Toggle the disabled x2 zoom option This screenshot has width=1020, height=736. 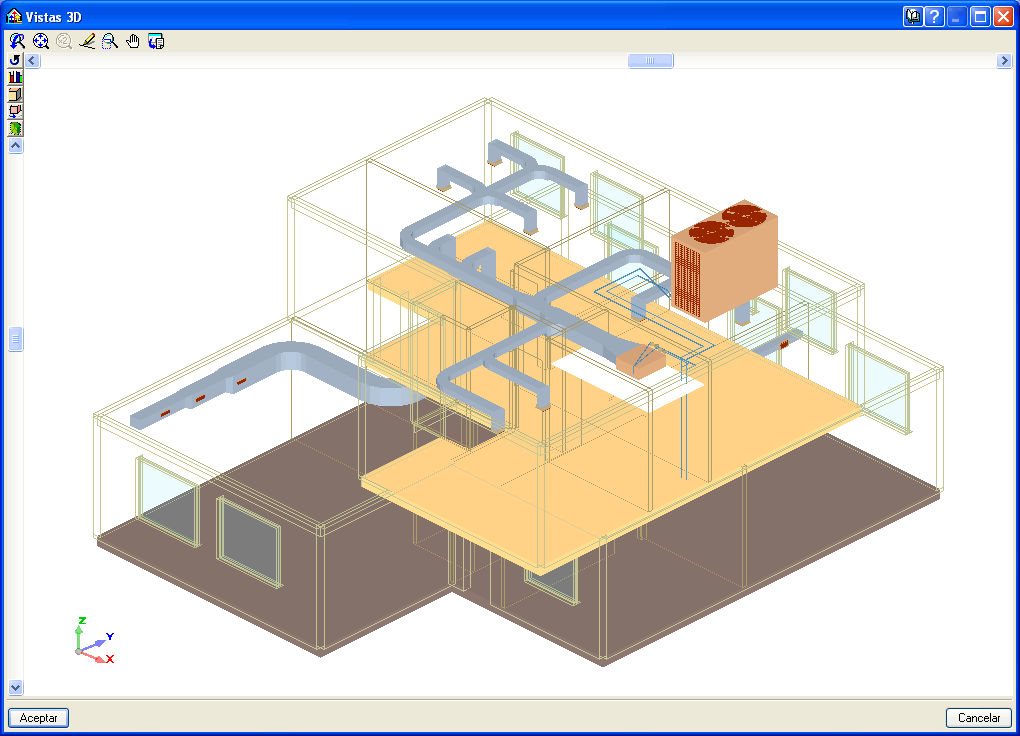point(64,42)
